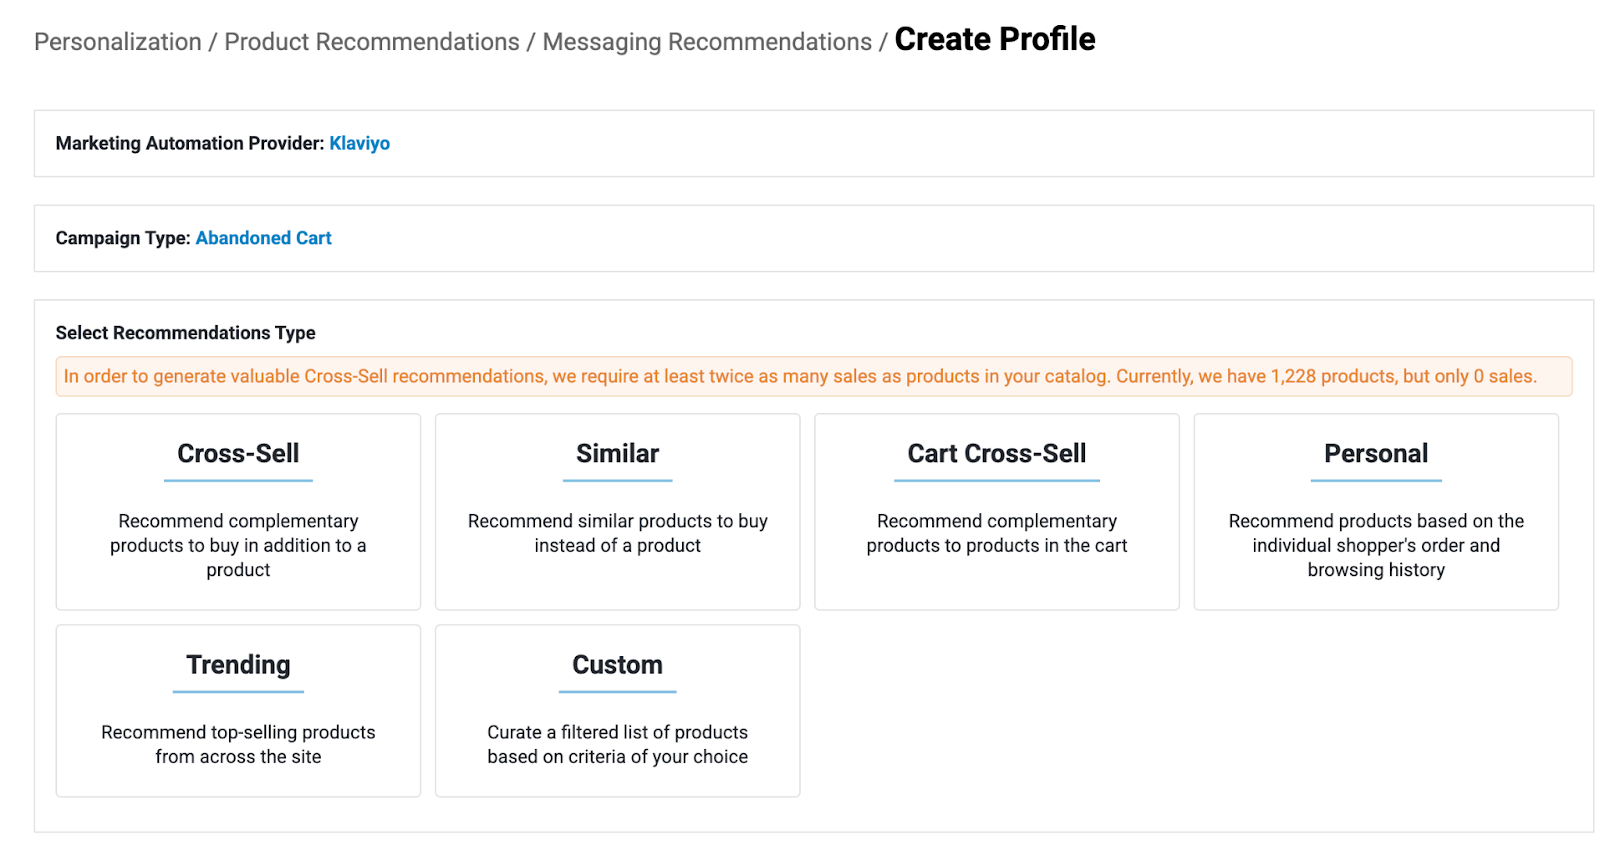Click the 'Recommend top-selling products' description
The height and width of the screenshot is (841, 1600).
pos(238,744)
